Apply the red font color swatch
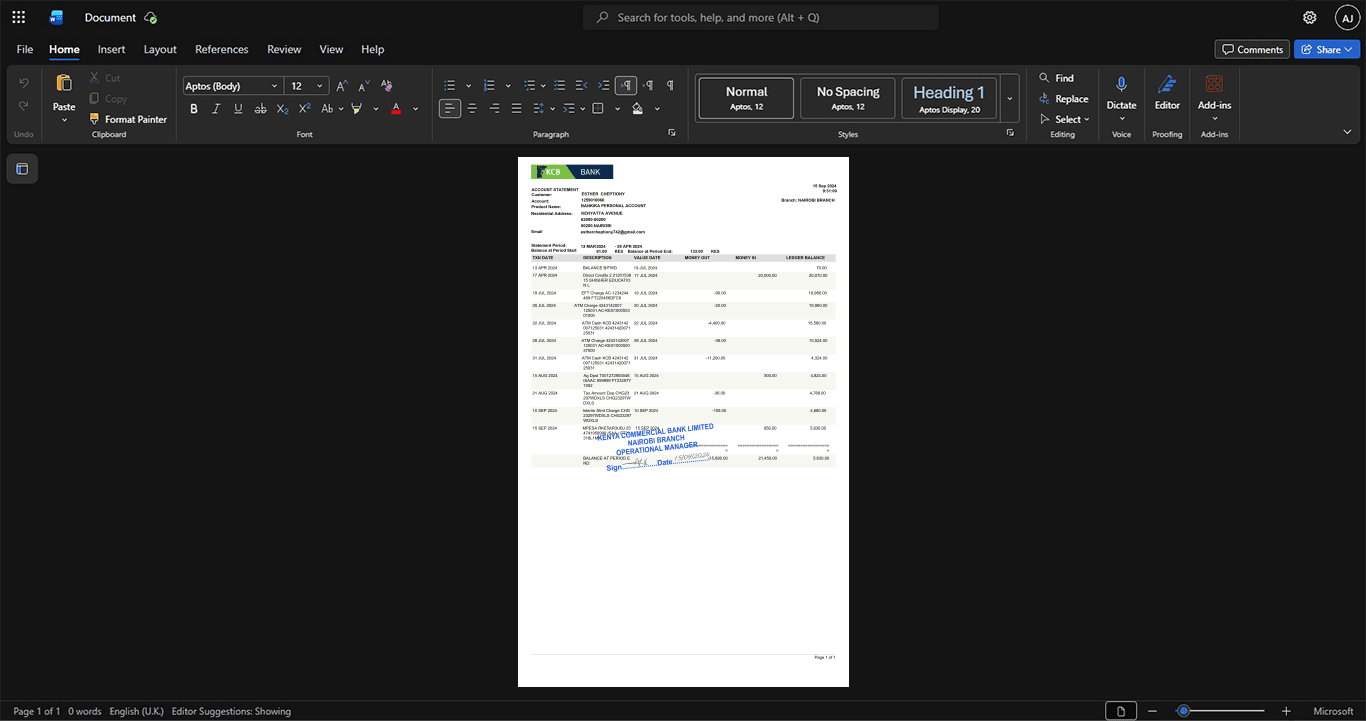This screenshot has height=721, width=1366. click(396, 109)
